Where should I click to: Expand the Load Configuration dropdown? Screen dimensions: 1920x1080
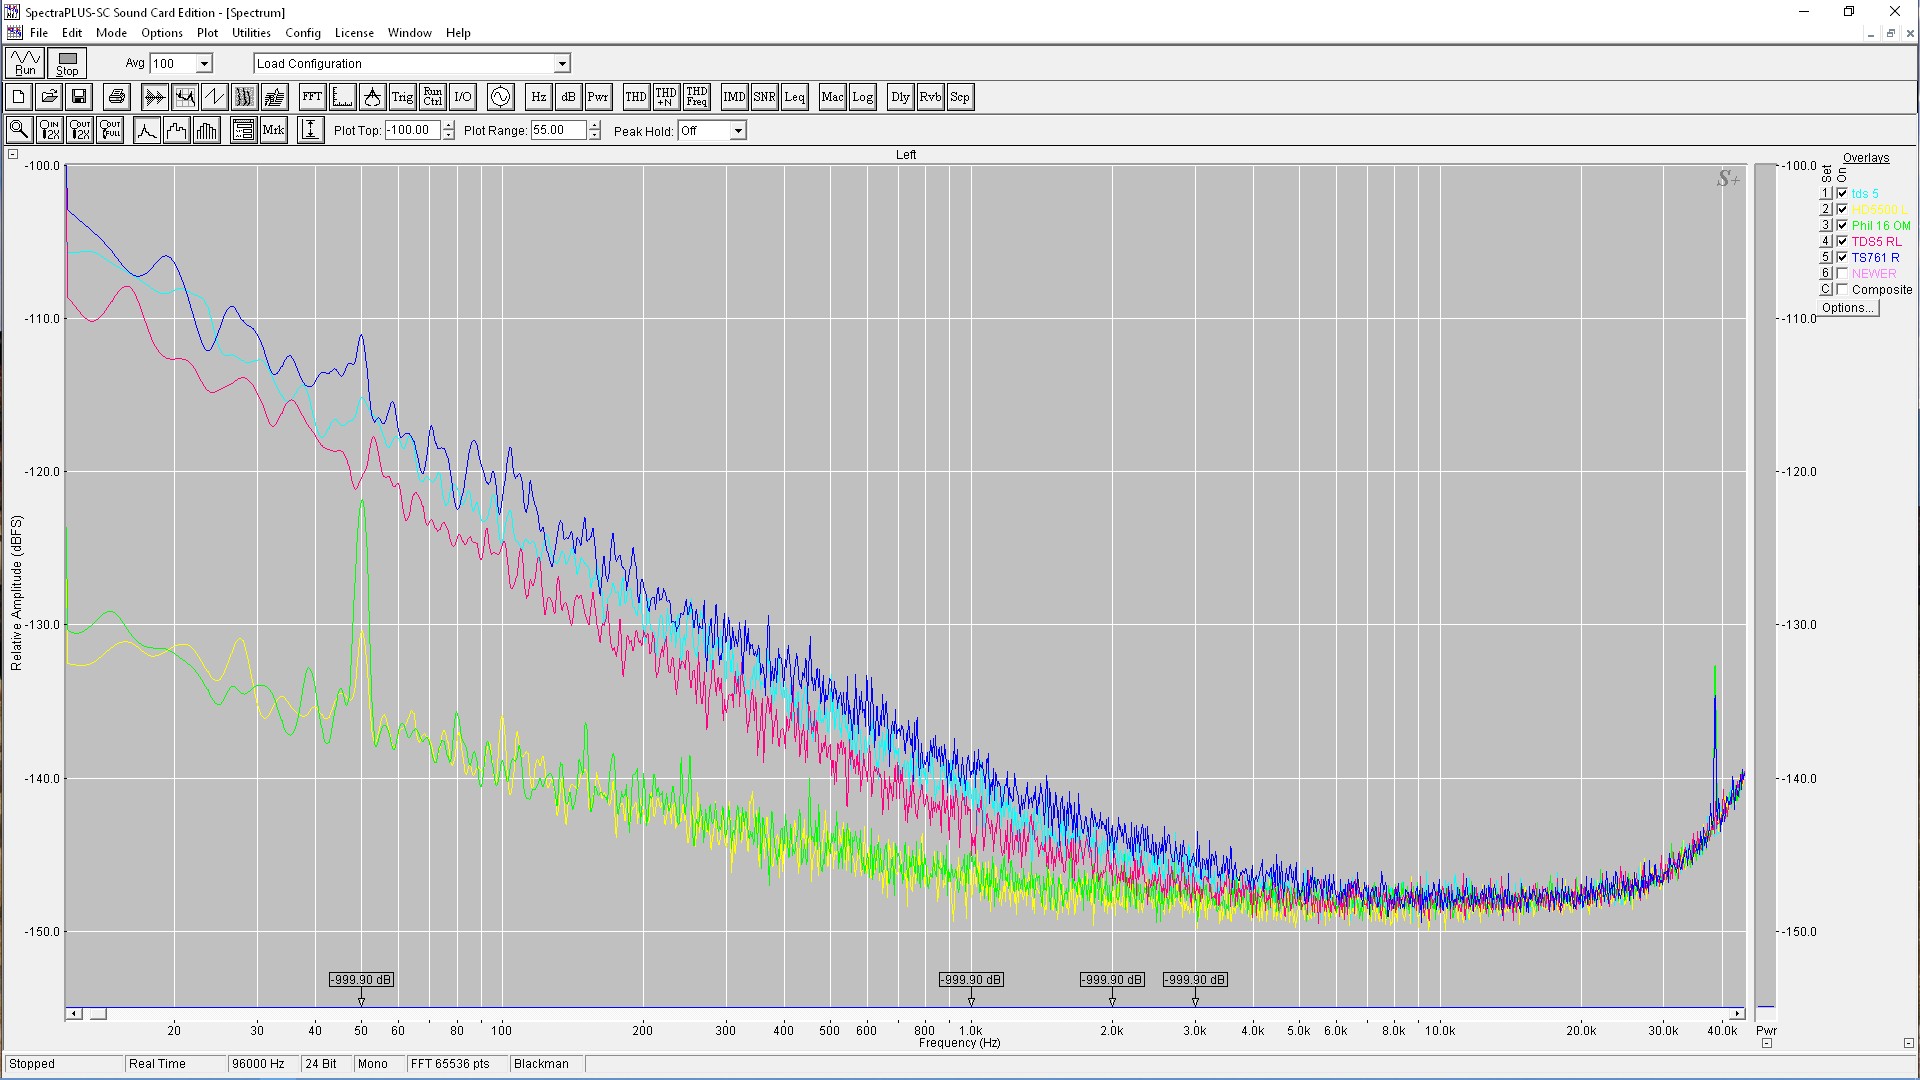[562, 64]
